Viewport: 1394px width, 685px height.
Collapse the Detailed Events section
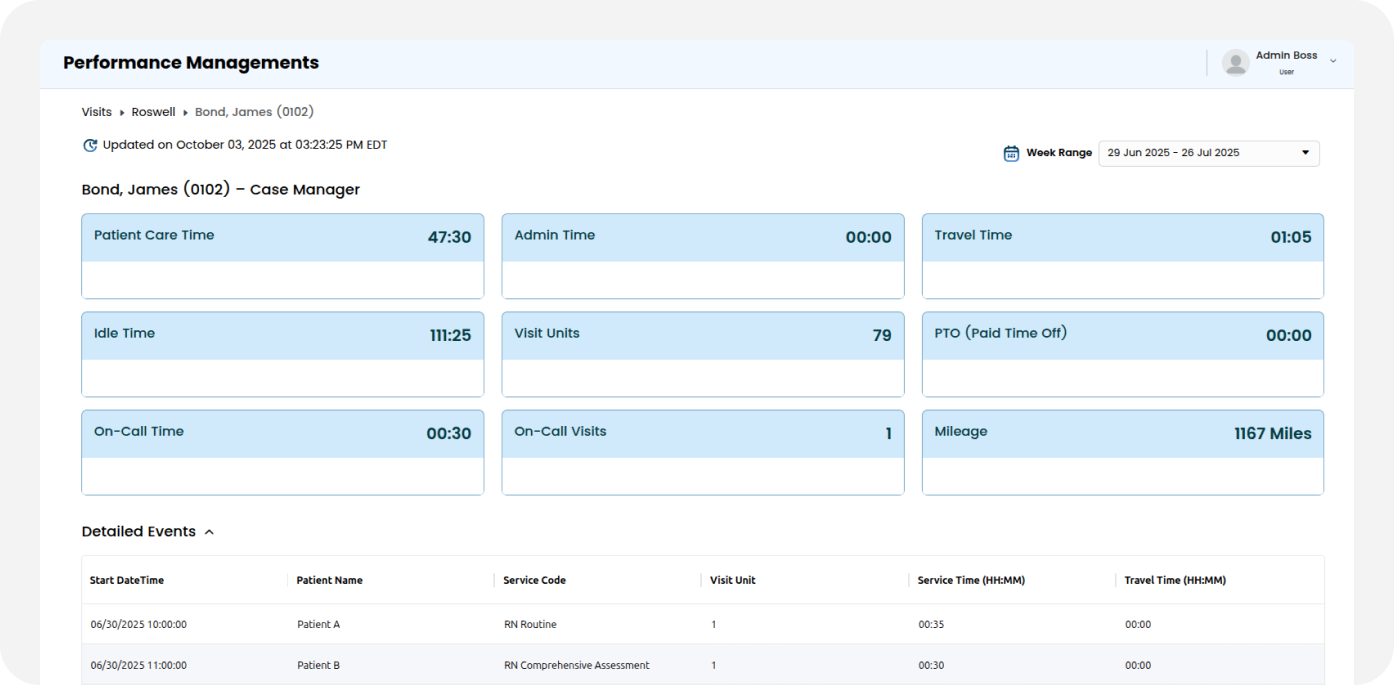click(x=209, y=532)
